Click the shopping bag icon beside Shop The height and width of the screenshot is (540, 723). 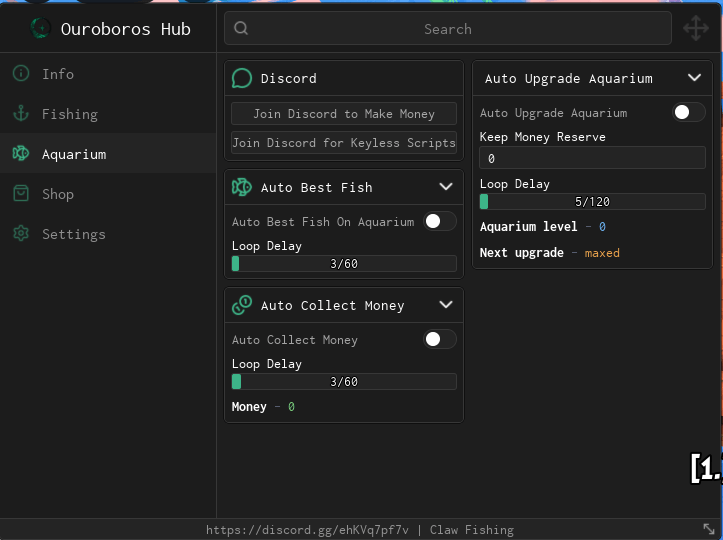(x=21, y=194)
